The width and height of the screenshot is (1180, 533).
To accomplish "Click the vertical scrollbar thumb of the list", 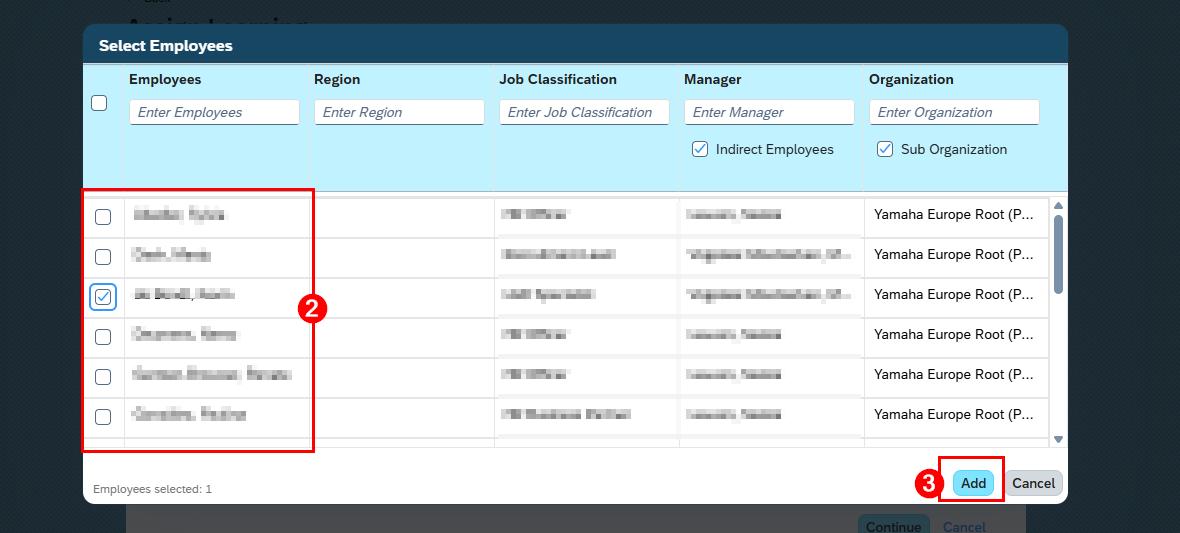I will pyautogui.click(x=1058, y=254).
